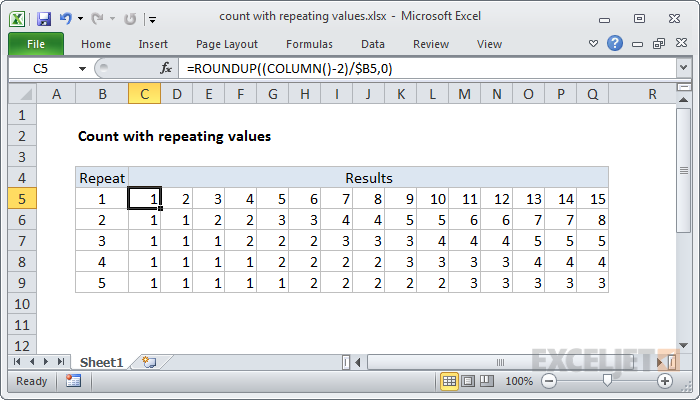Open Customize Quick Access Toolbar dropdown
The height and width of the screenshot is (400, 700).
coord(153,20)
